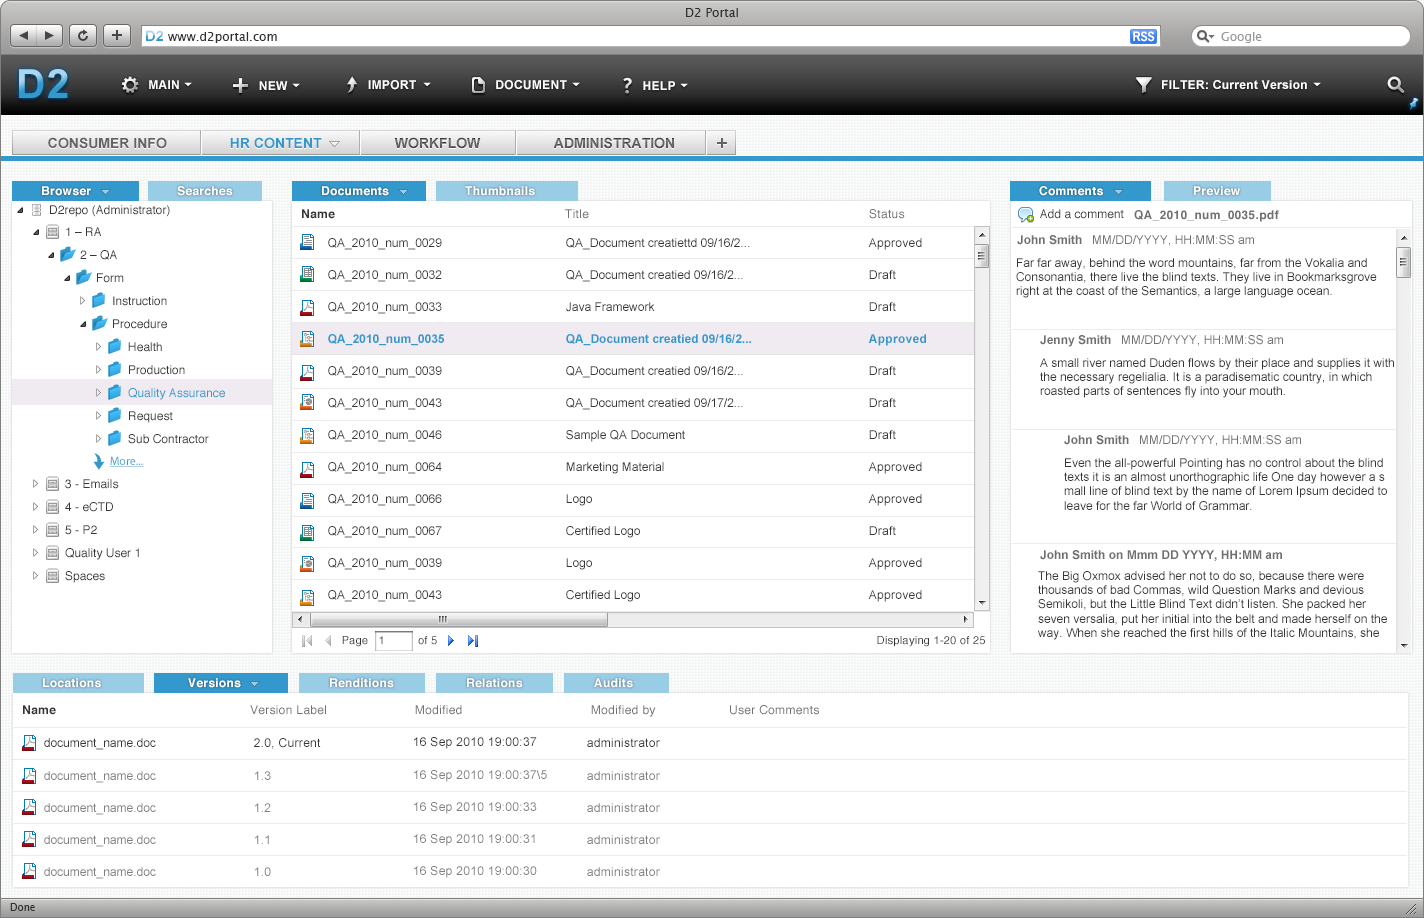Switch to CONSUMER INFO tab
The height and width of the screenshot is (918, 1424).
click(x=107, y=143)
